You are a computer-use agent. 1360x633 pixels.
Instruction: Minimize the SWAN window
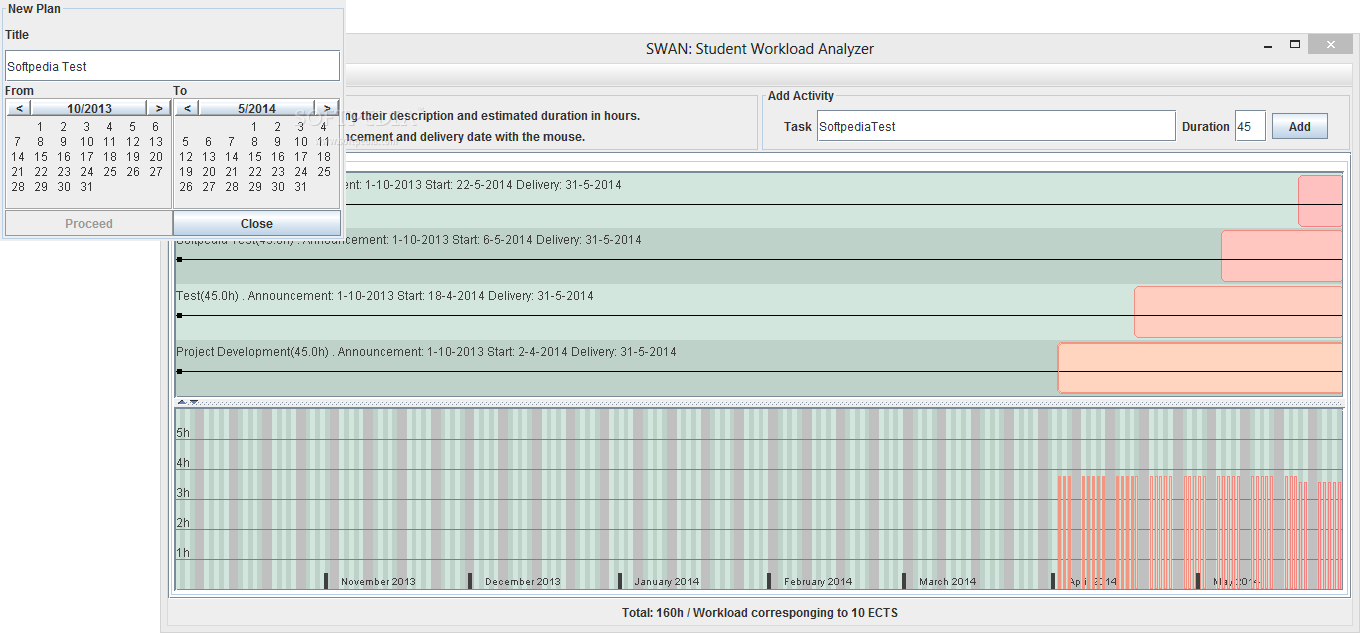click(1267, 45)
